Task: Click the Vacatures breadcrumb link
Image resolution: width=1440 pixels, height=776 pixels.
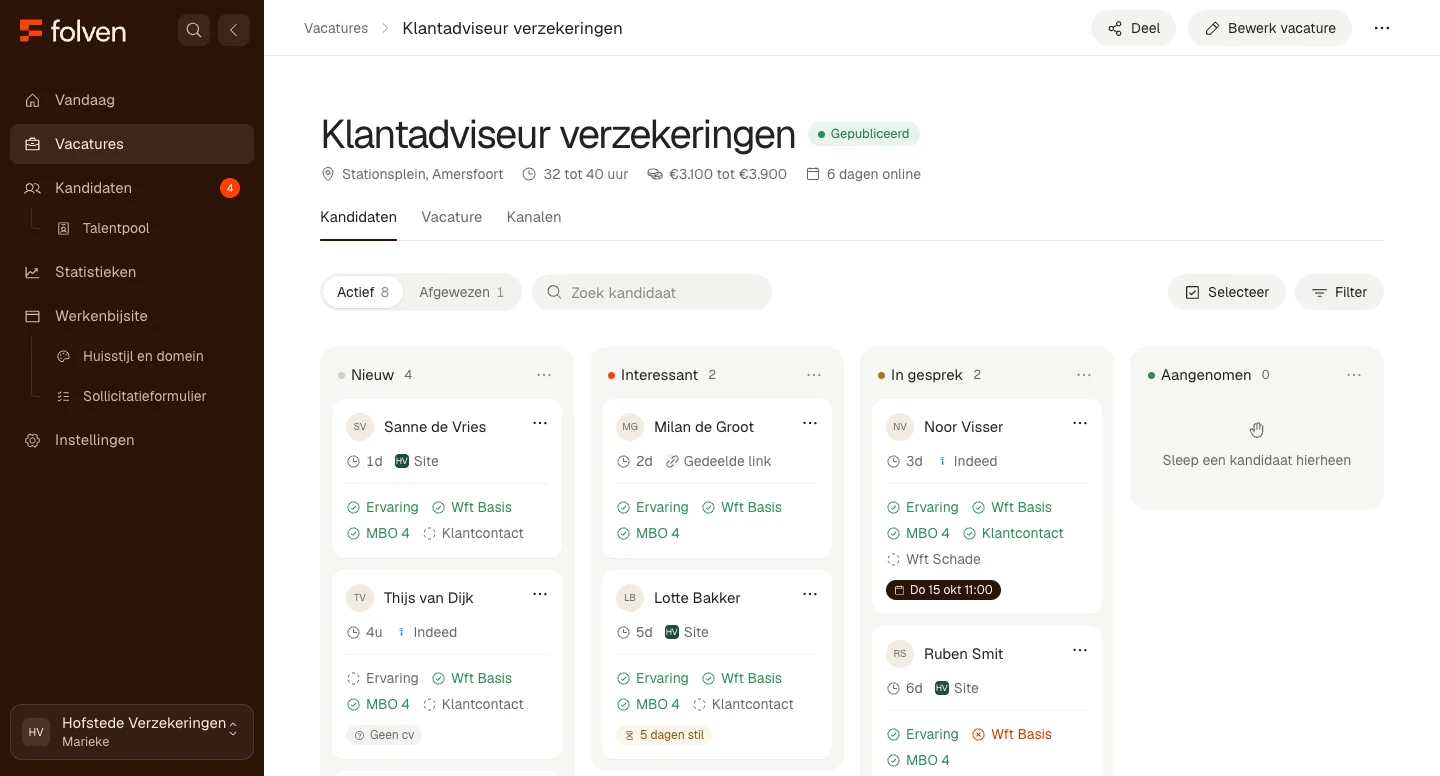Action: pyautogui.click(x=336, y=28)
